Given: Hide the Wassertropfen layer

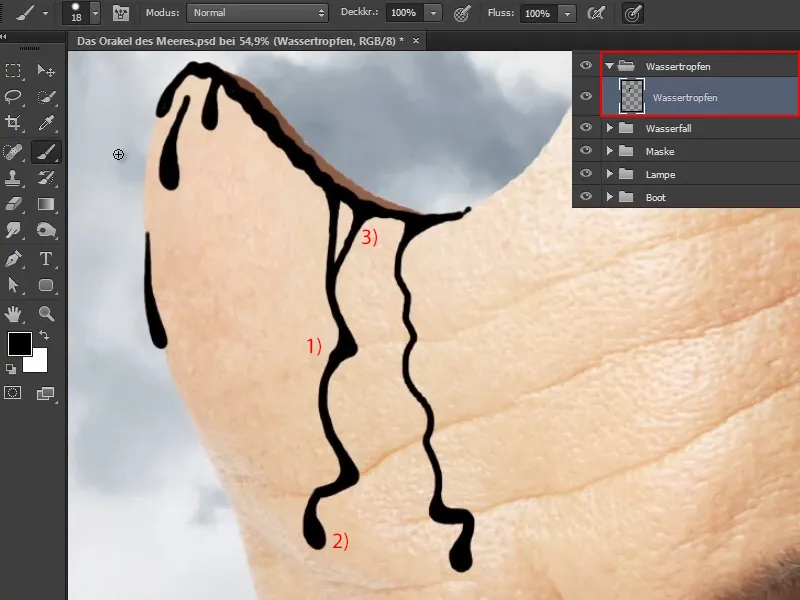Looking at the screenshot, I should pos(586,96).
